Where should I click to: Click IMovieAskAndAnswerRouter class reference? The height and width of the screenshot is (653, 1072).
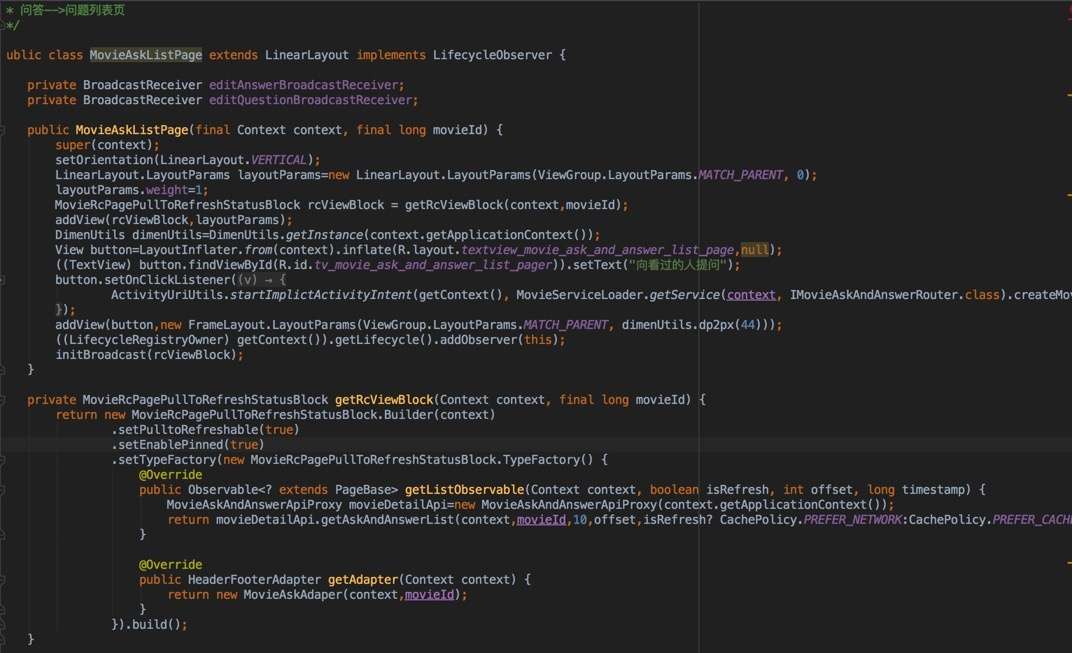pos(874,295)
